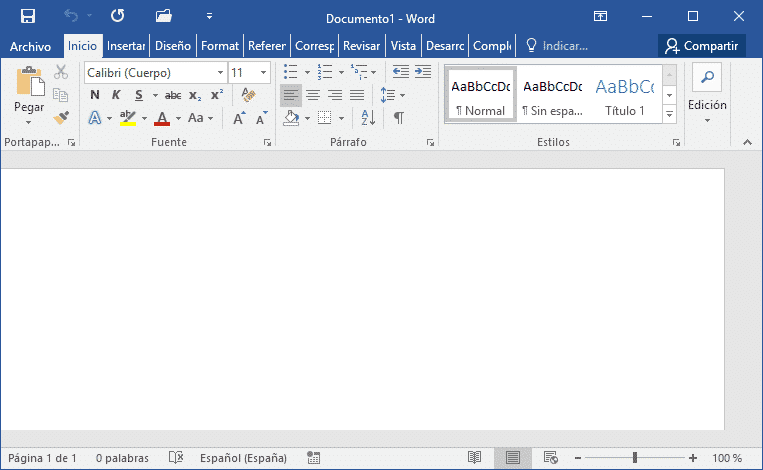Open the Calibri (Cuerpo) font name dropdown

[x=219, y=73]
